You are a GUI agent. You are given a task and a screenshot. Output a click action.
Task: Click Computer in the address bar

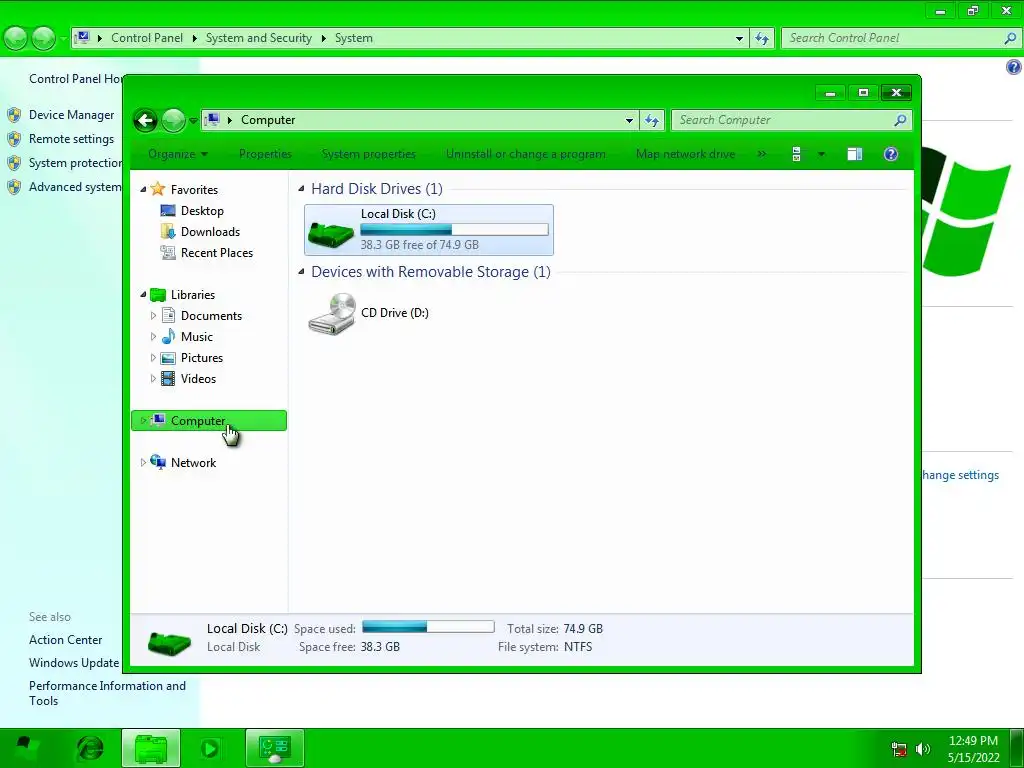[268, 120]
